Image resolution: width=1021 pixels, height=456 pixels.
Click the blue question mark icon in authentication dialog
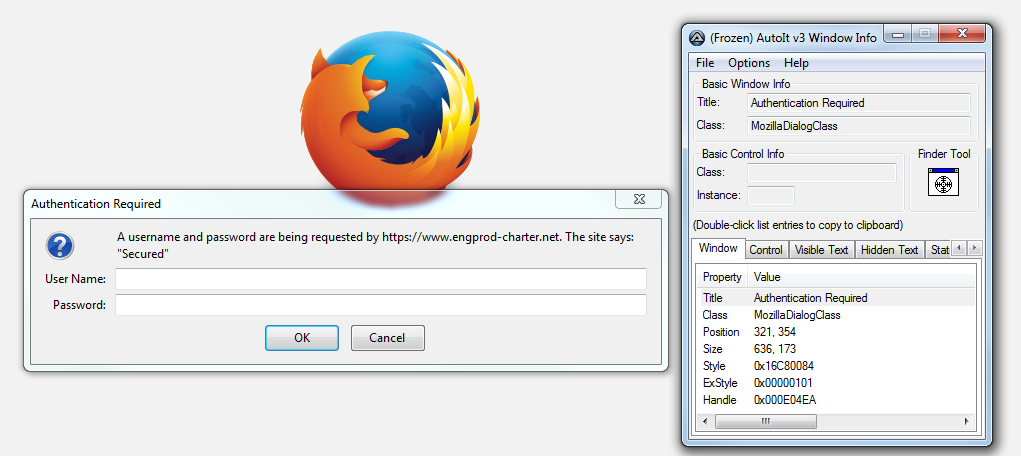59,246
